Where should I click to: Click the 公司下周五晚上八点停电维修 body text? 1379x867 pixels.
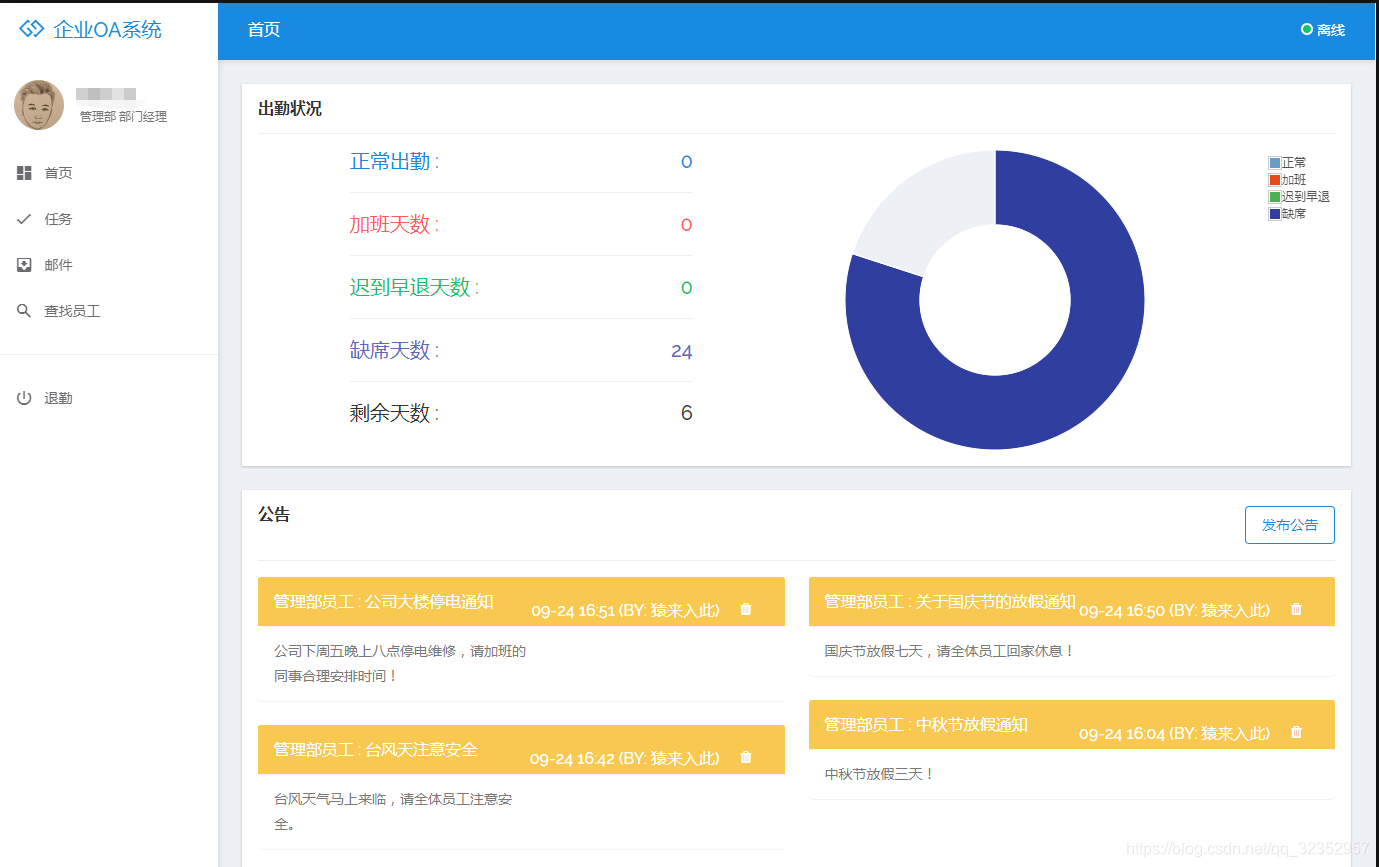coord(400,663)
